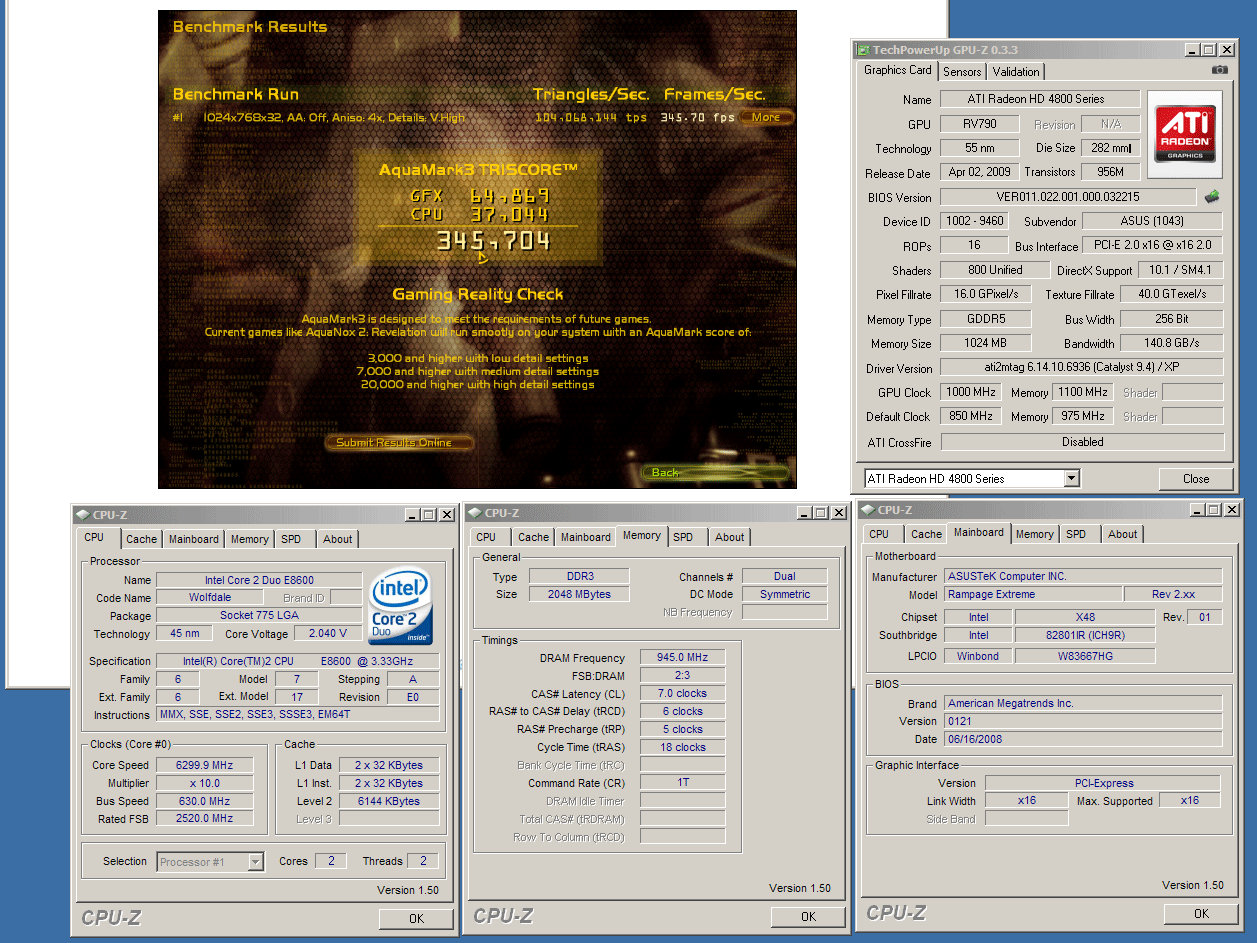Click the Intel Core 2 Duo logo
1257x943 pixels.
400,606
